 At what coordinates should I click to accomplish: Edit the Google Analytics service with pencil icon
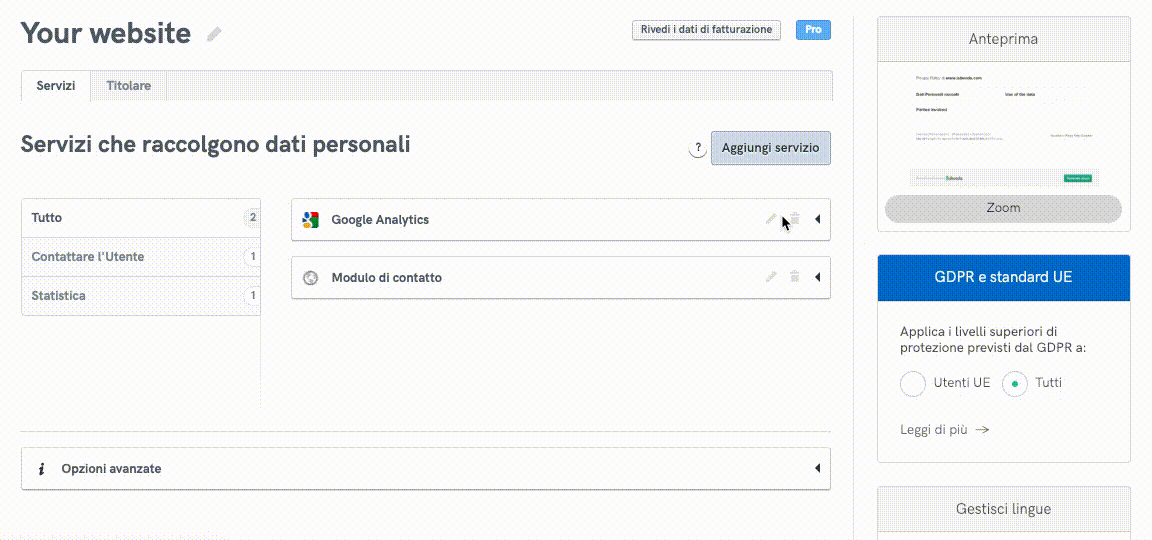[771, 220]
